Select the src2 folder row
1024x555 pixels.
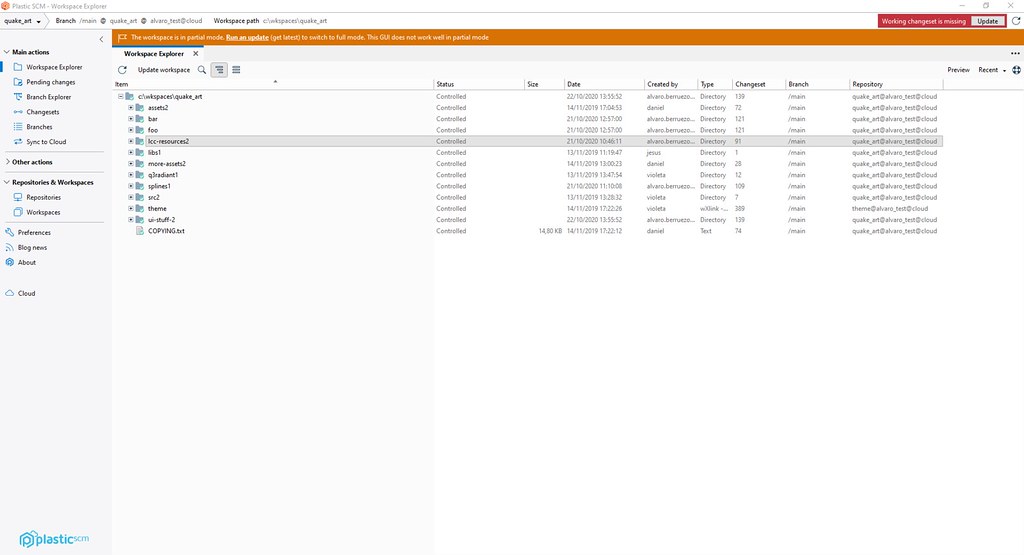pos(528,197)
